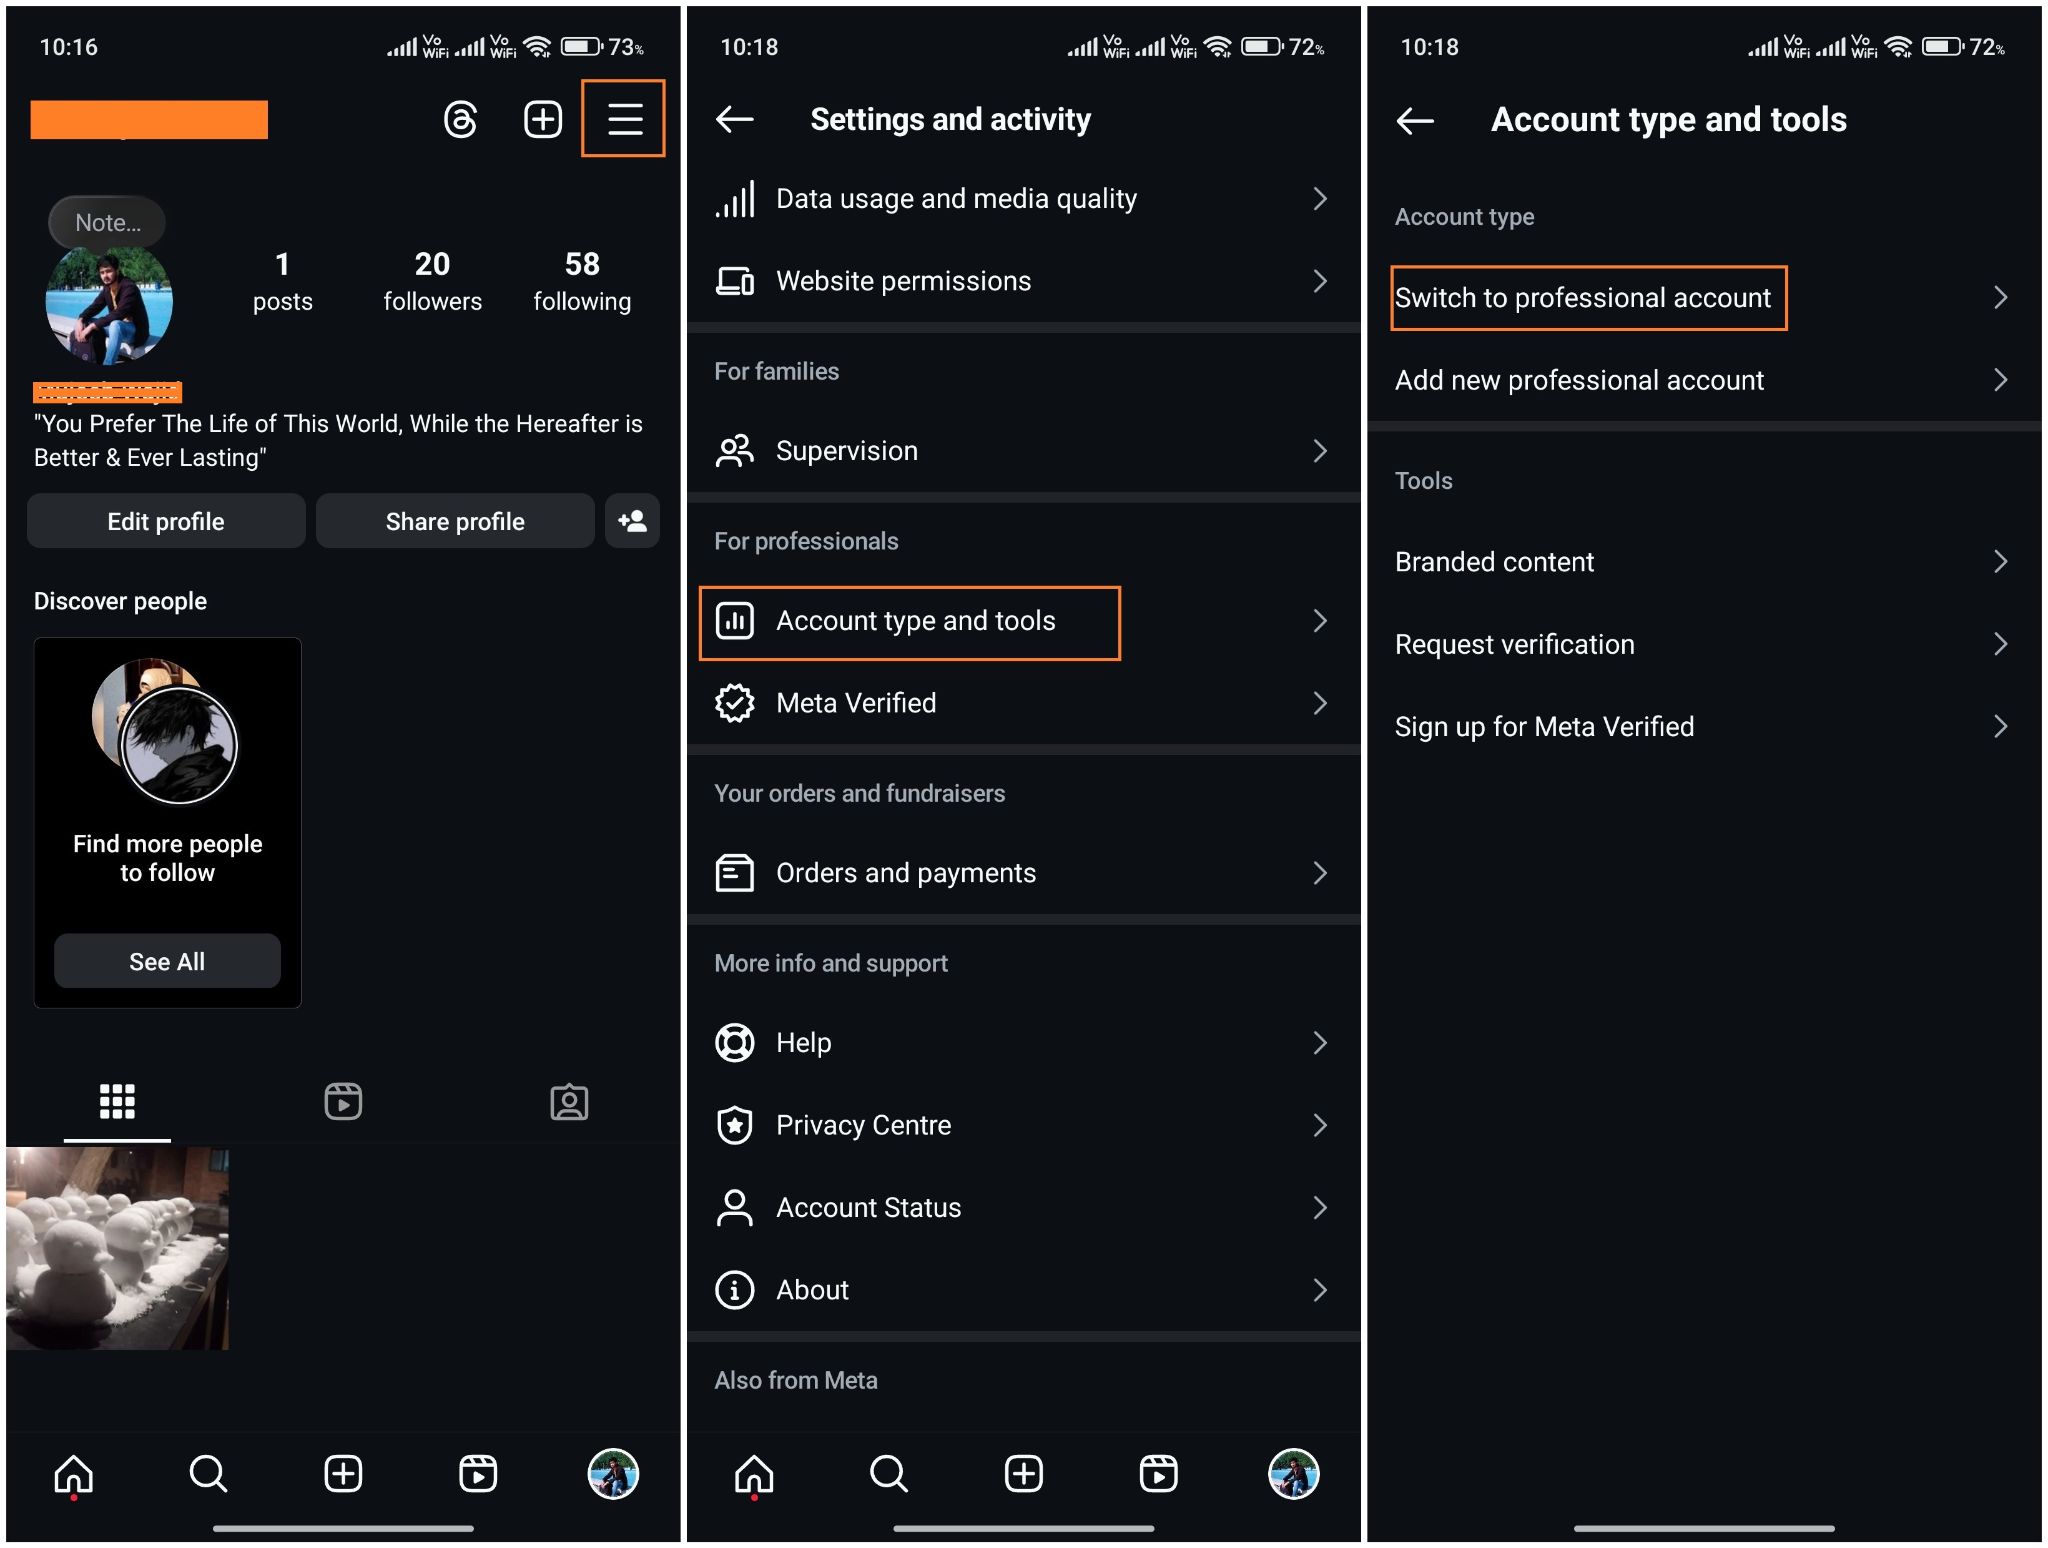Expand Data usage and media quality

(x=1026, y=198)
